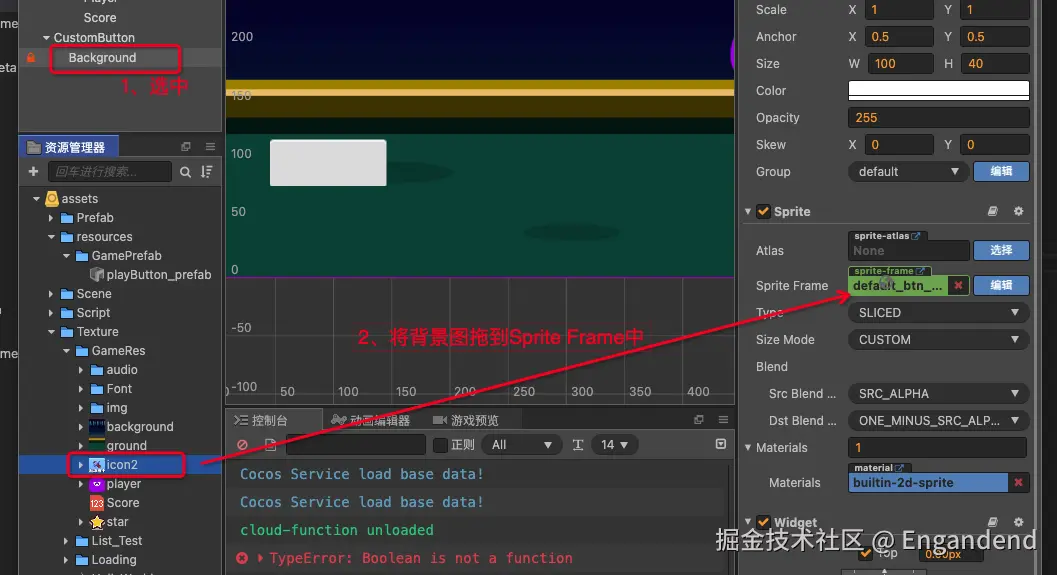Clear console with the red clear icon
Viewport: 1057px width, 575px height.
(242, 445)
